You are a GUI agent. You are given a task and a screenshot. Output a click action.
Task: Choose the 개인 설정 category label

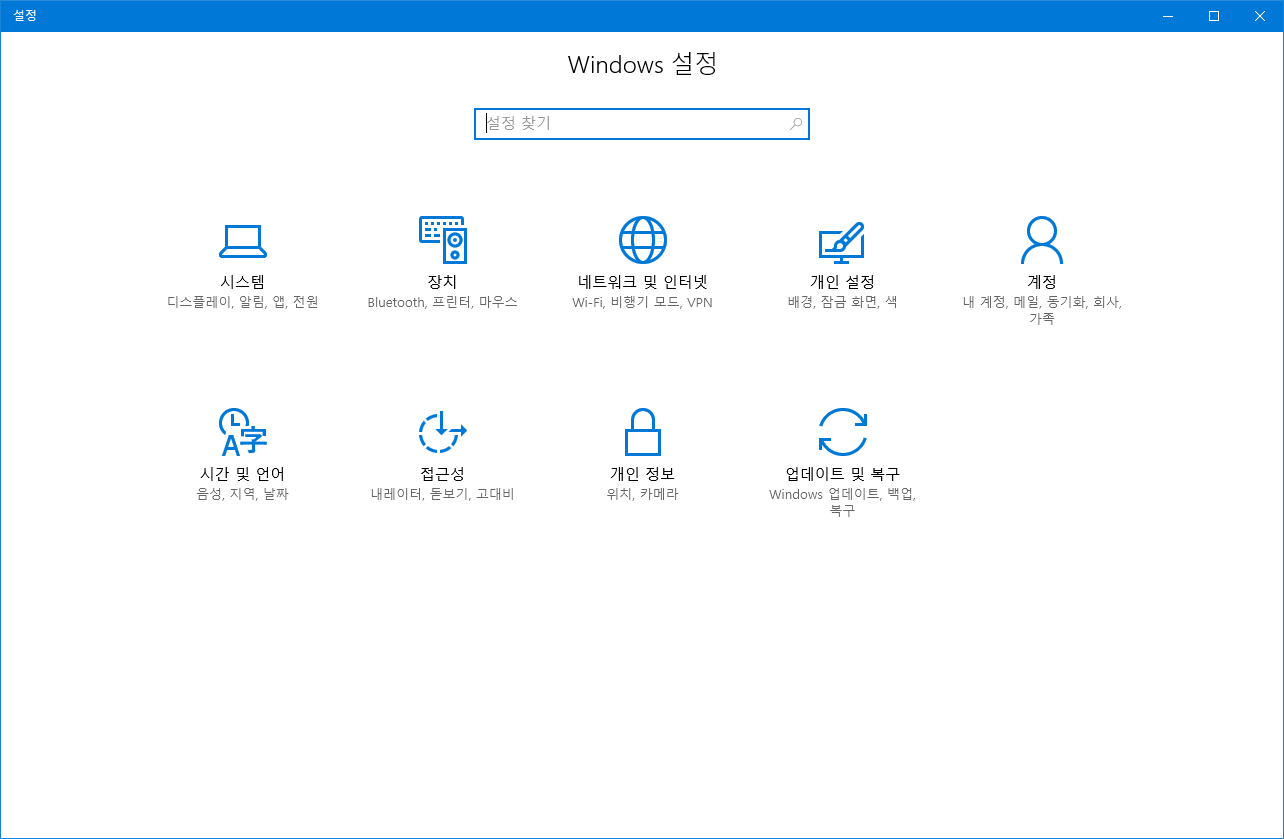(x=842, y=282)
